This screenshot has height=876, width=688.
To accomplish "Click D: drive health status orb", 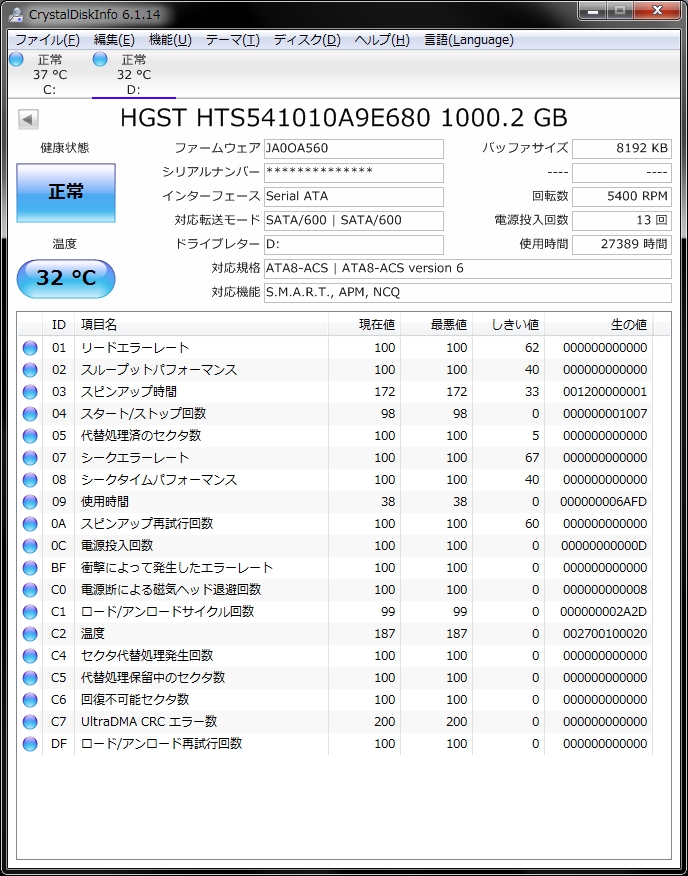I will click(100, 60).
